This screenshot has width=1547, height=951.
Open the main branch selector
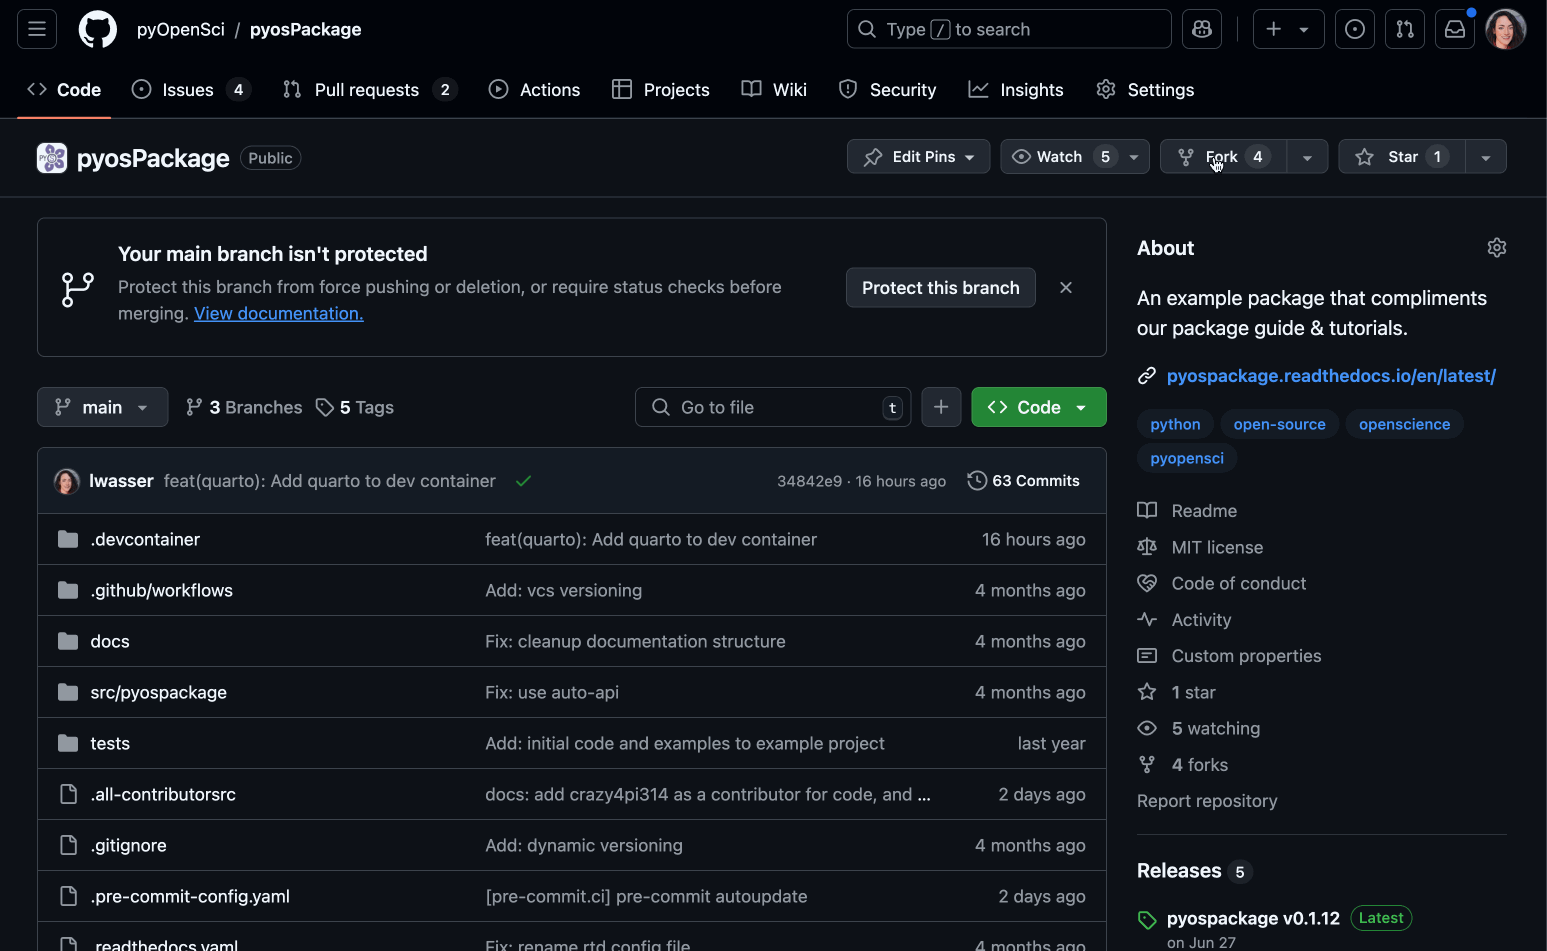tap(103, 407)
